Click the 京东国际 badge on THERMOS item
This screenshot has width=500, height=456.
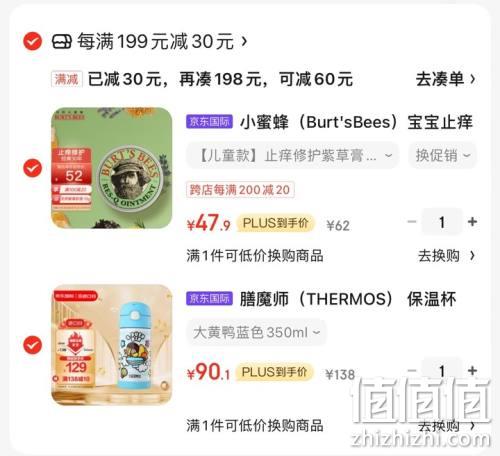coord(209,298)
